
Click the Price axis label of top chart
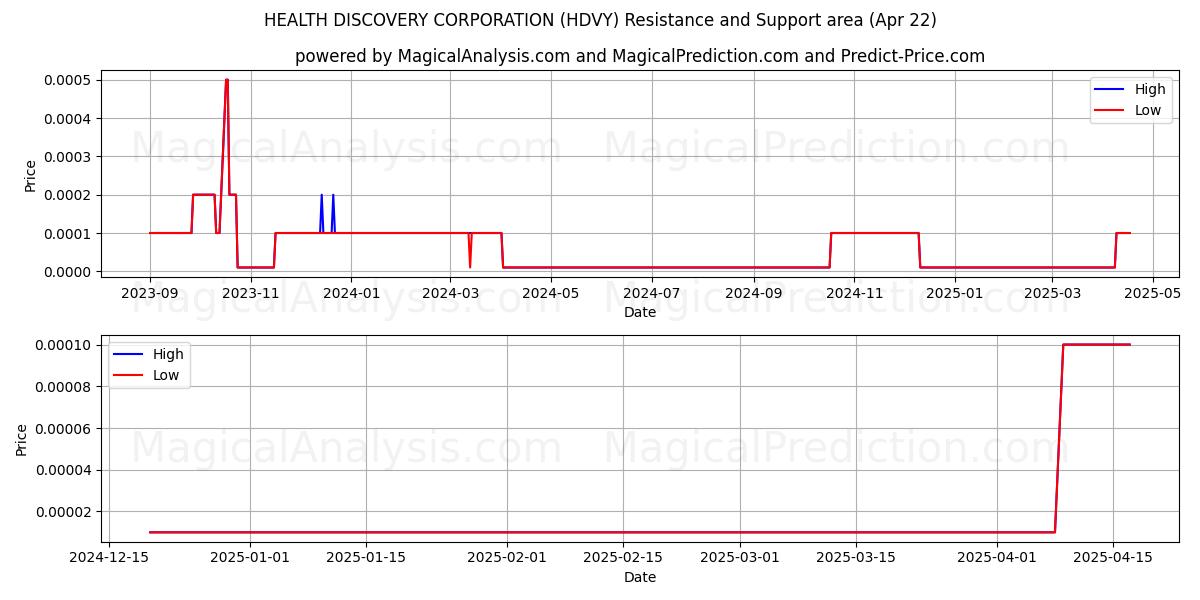click(30, 175)
